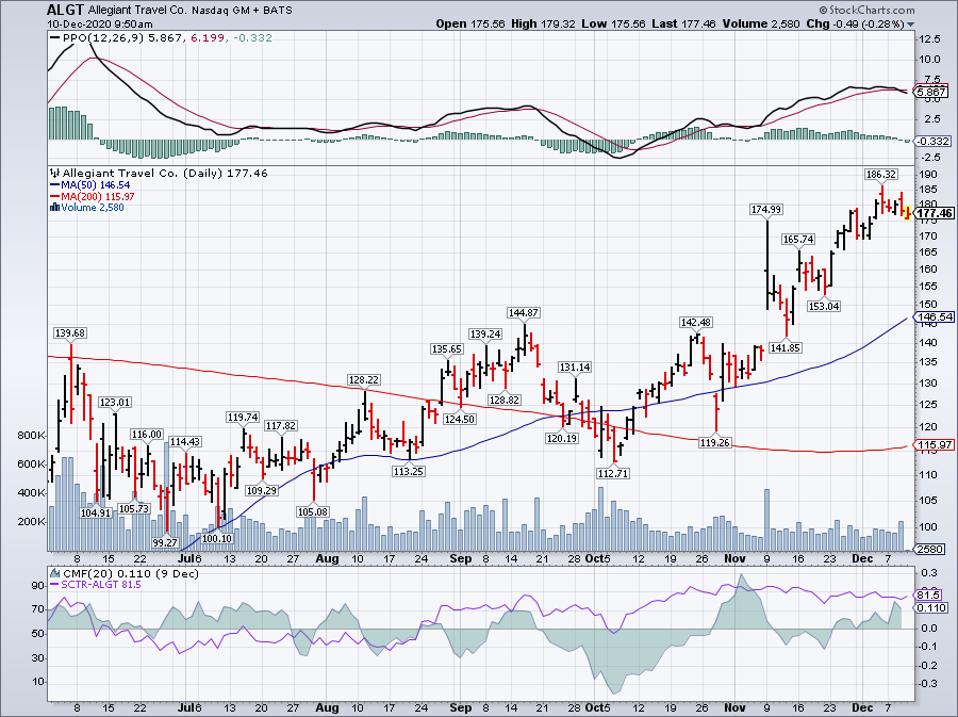Click the blue line swatch next to MA(50)
The image size is (958, 717).
[x=54, y=185]
